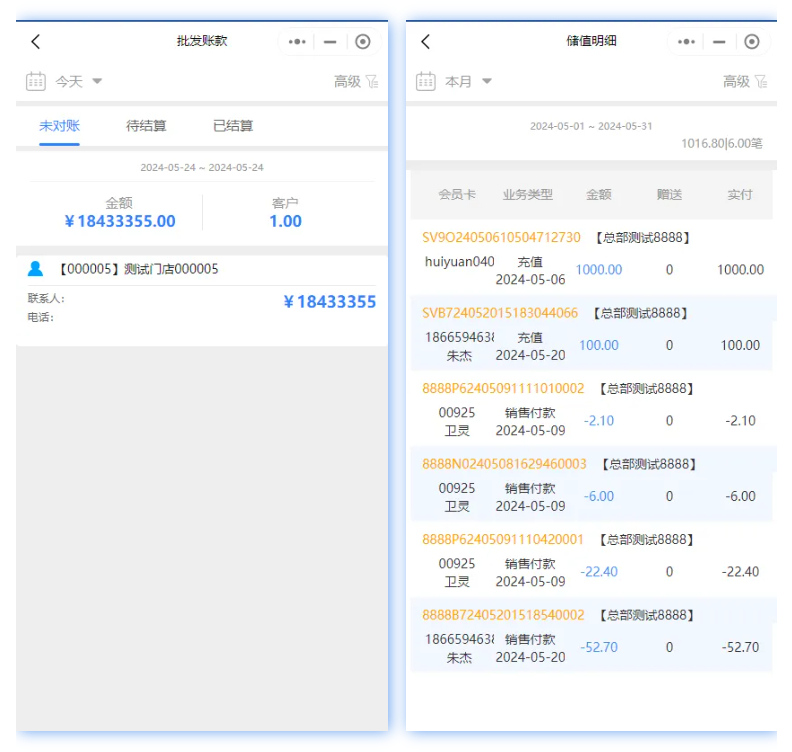Click the ¥18433355 amount for 测试门店000005
The image size is (792, 752).
[330, 302]
